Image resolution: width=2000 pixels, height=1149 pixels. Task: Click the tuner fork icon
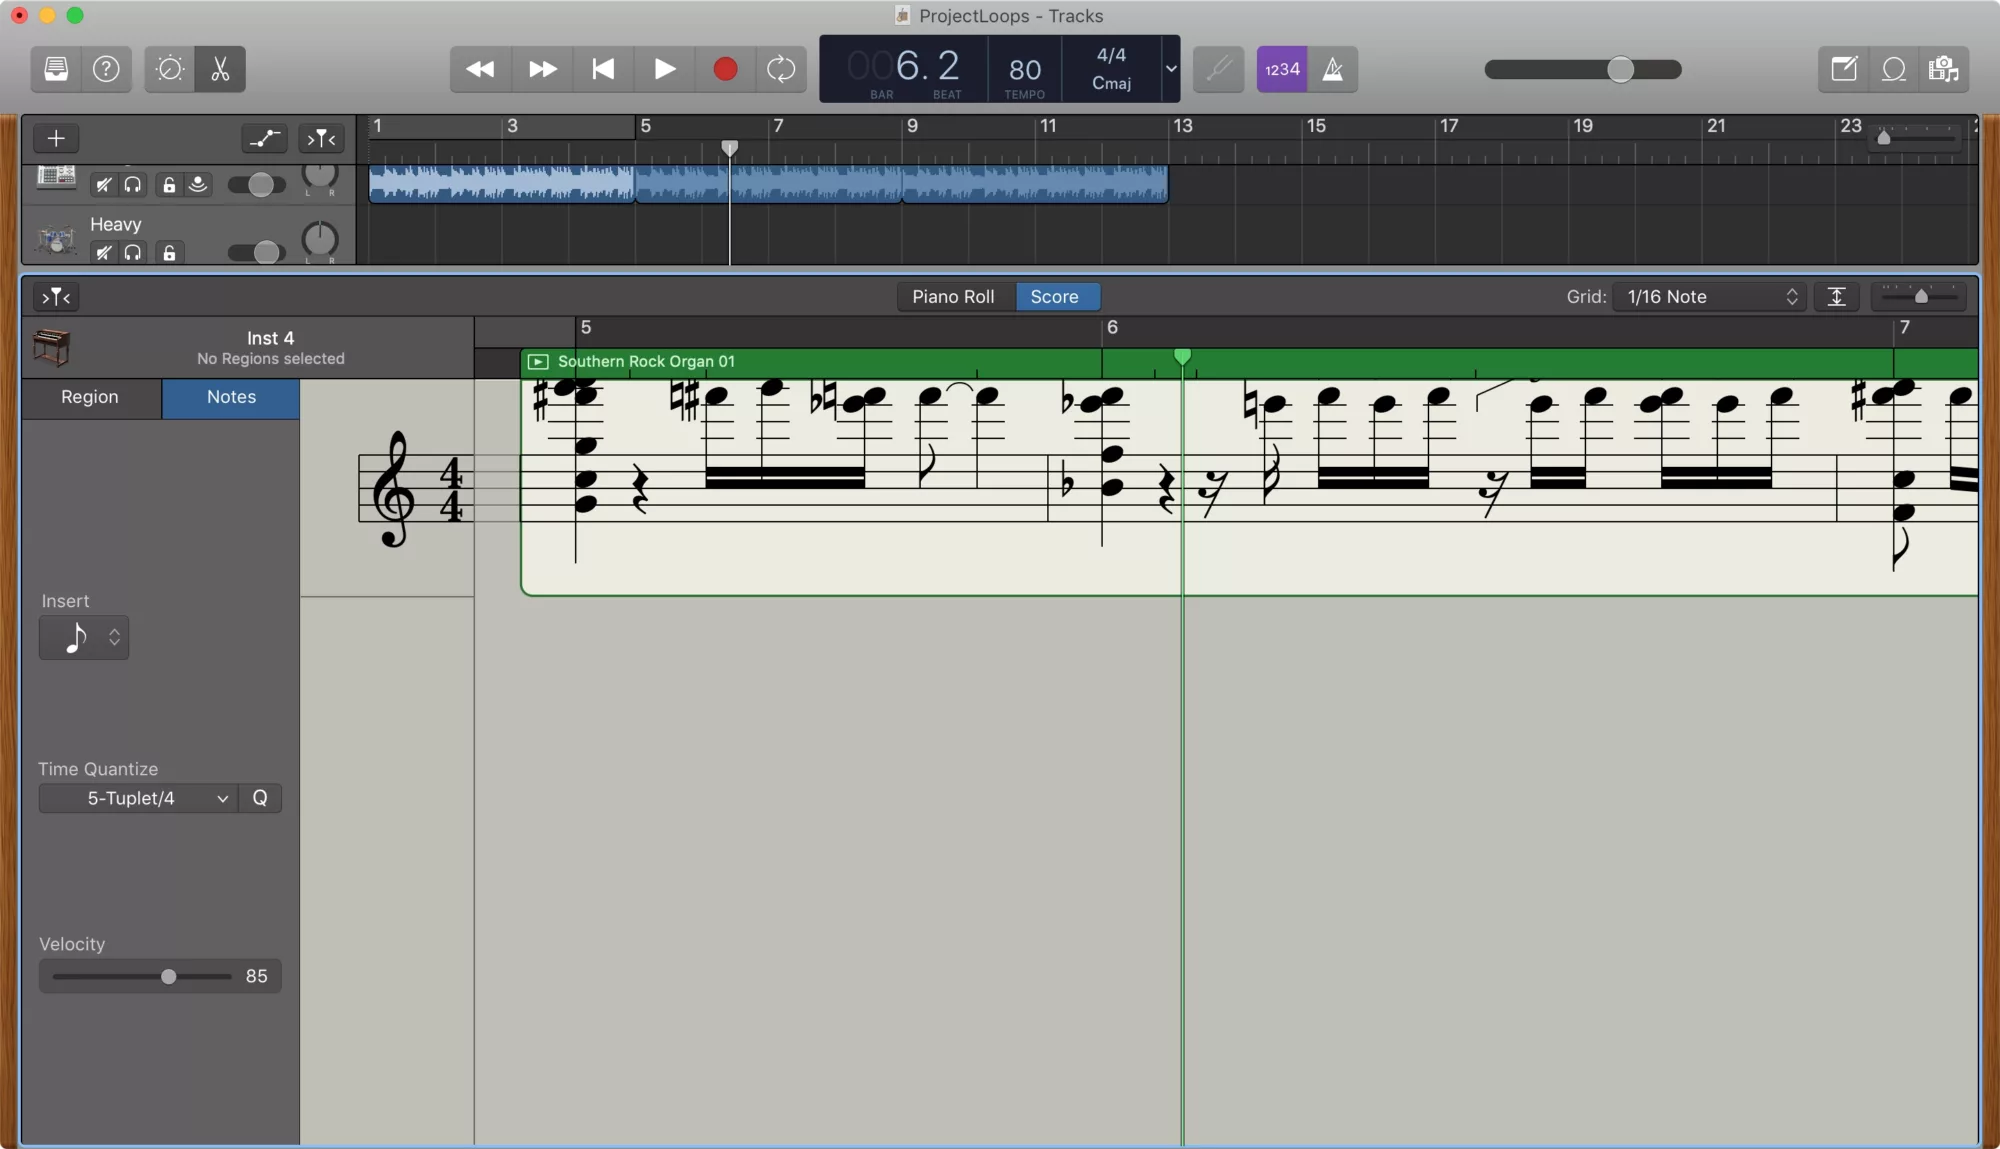tap(1218, 69)
